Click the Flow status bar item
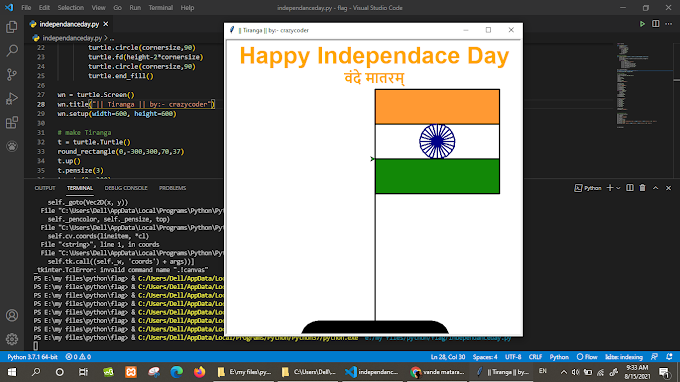The height and width of the screenshot is (382, 680). pos(587,357)
